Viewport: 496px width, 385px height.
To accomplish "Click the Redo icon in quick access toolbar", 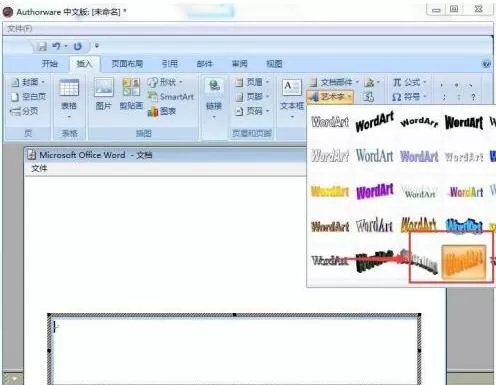I will click(78, 46).
